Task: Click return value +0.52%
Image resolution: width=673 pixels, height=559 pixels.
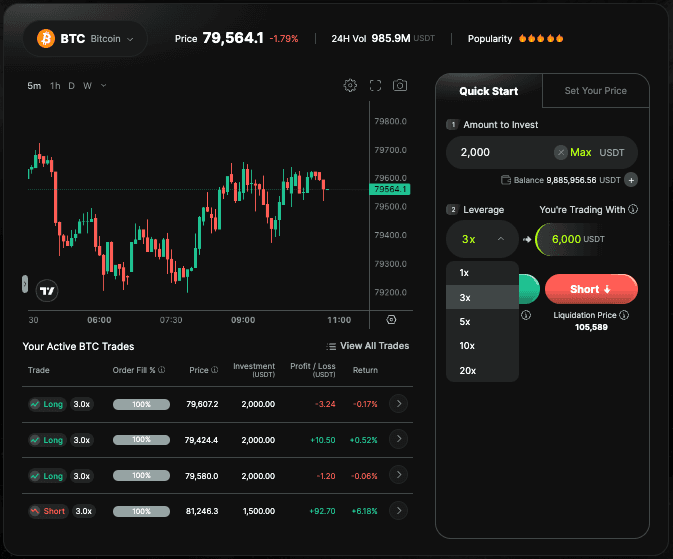Action: pyautogui.click(x=364, y=440)
